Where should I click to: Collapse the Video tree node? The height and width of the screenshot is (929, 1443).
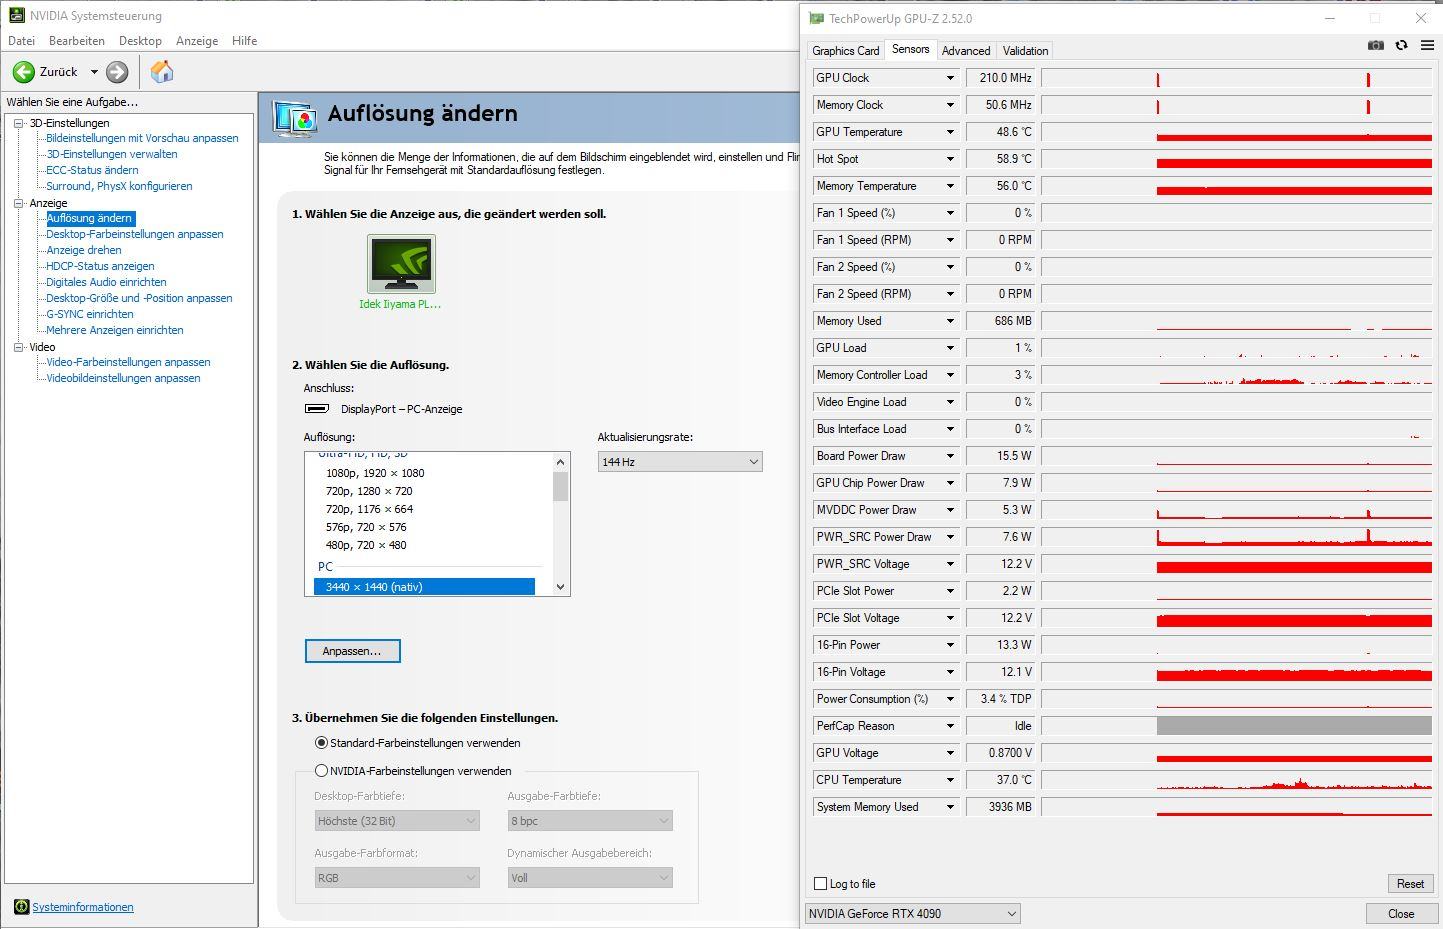pos(18,347)
